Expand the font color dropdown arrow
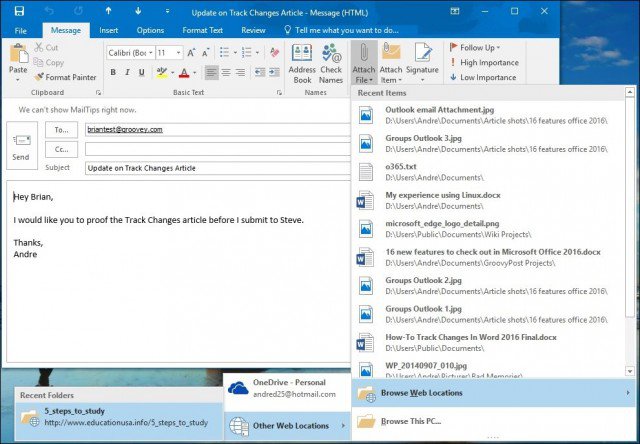This screenshot has height=444, width=640. point(195,73)
